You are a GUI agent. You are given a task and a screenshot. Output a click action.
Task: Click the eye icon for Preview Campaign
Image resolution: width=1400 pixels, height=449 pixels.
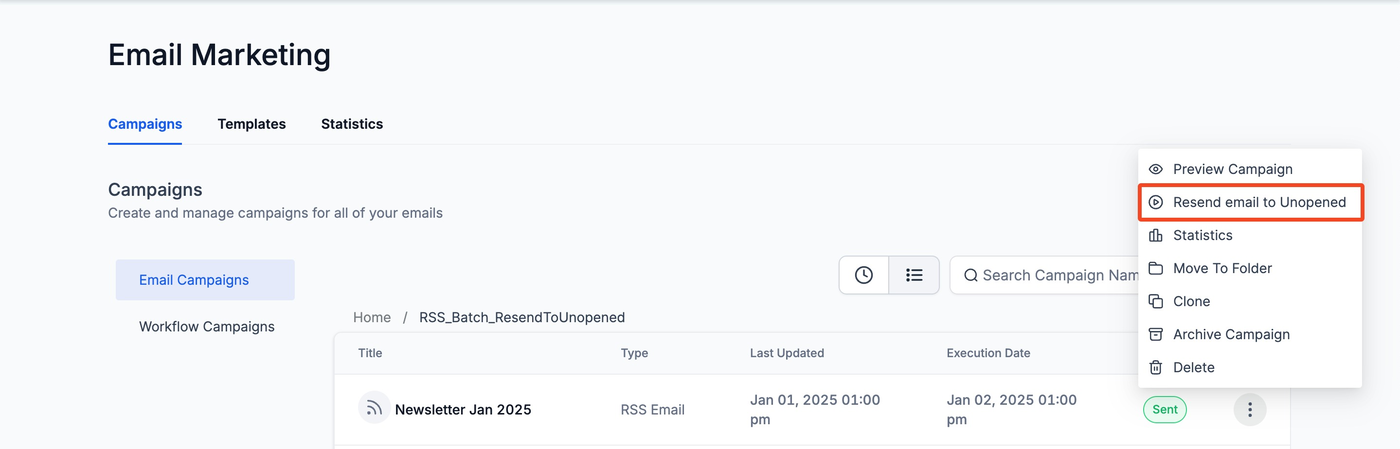tap(1156, 169)
